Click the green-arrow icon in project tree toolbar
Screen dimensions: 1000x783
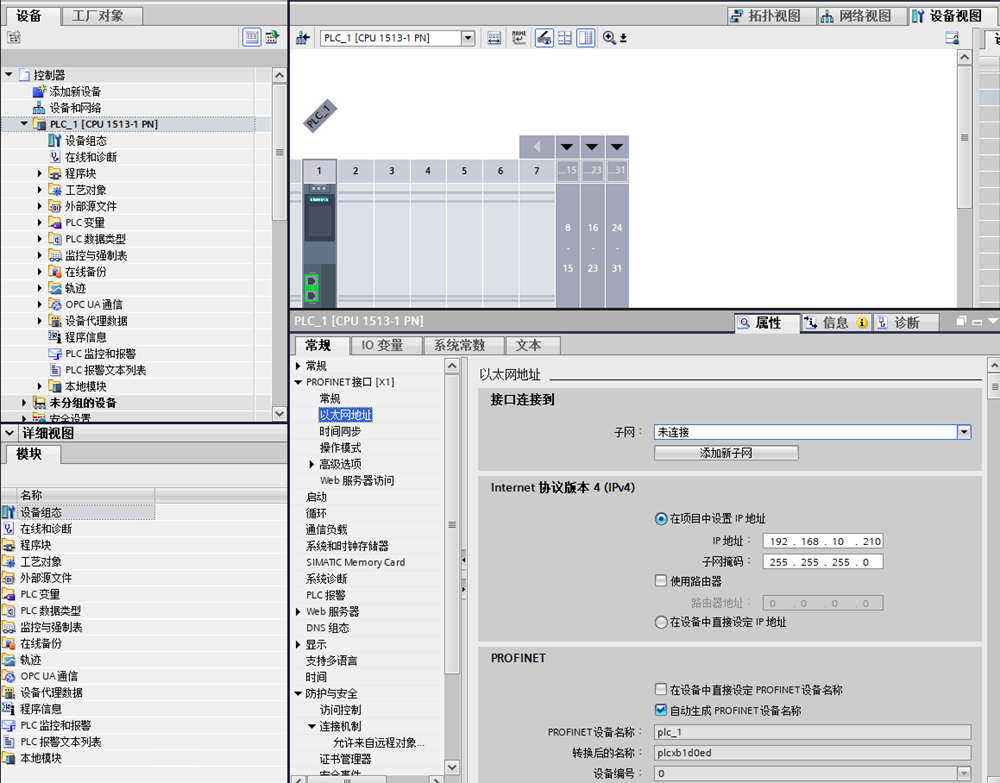272,37
